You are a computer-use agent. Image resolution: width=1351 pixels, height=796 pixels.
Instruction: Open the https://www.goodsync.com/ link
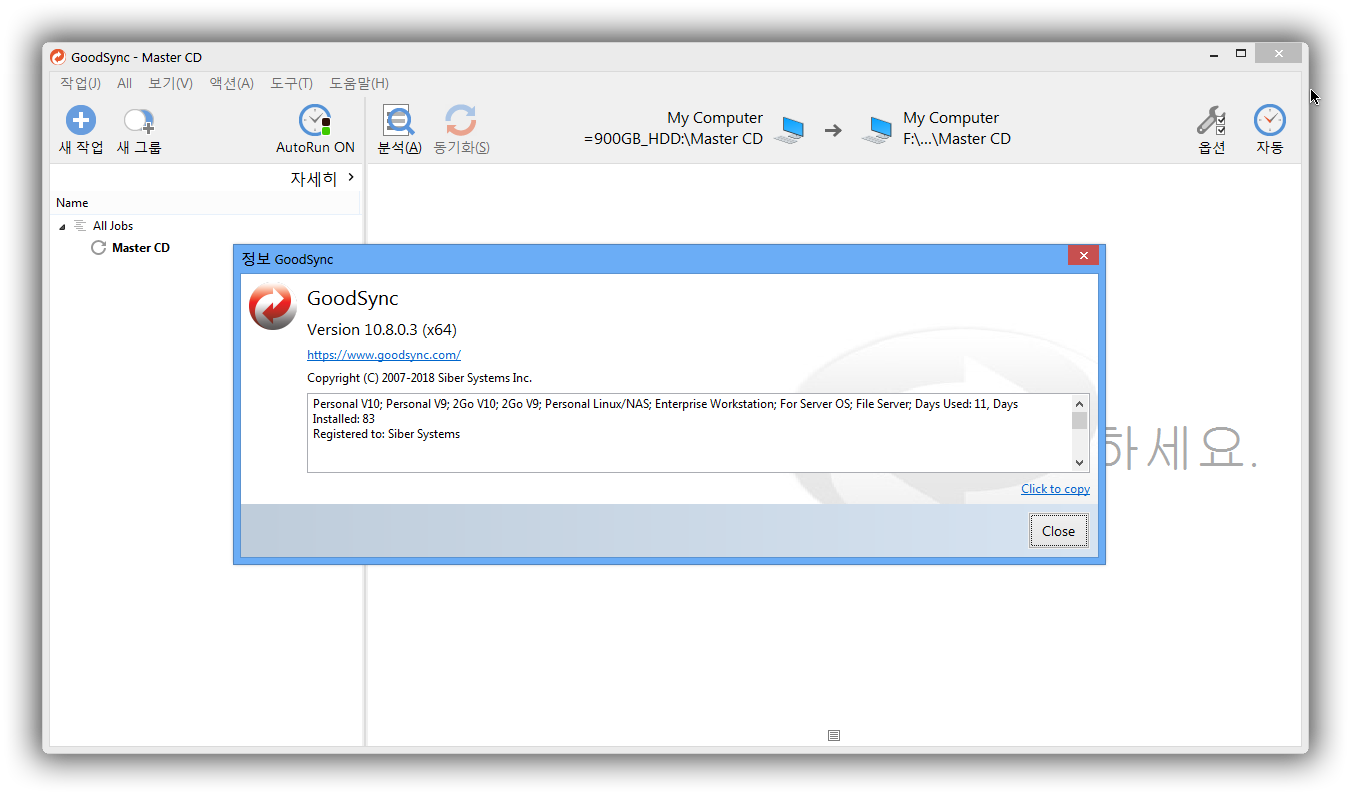[384, 354]
